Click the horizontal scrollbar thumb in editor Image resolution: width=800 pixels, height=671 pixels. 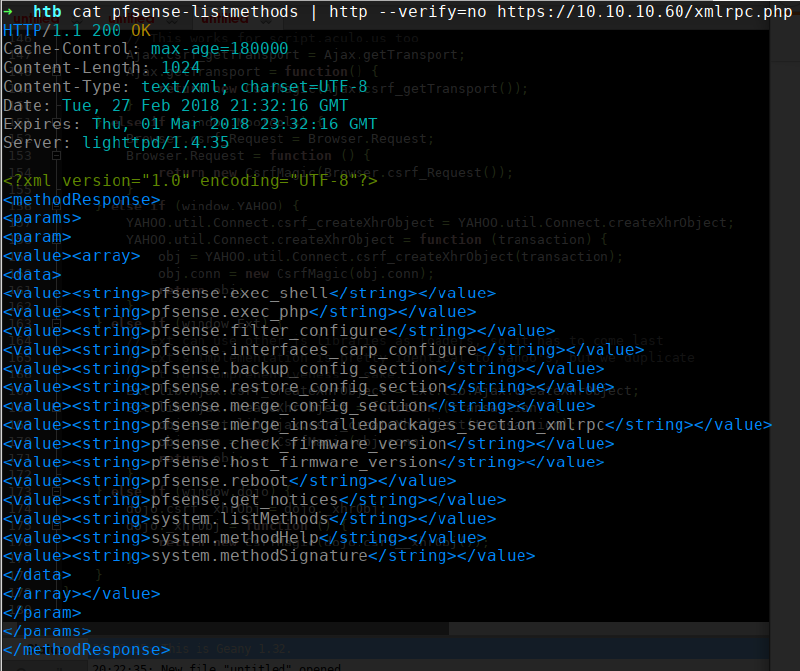224,628
